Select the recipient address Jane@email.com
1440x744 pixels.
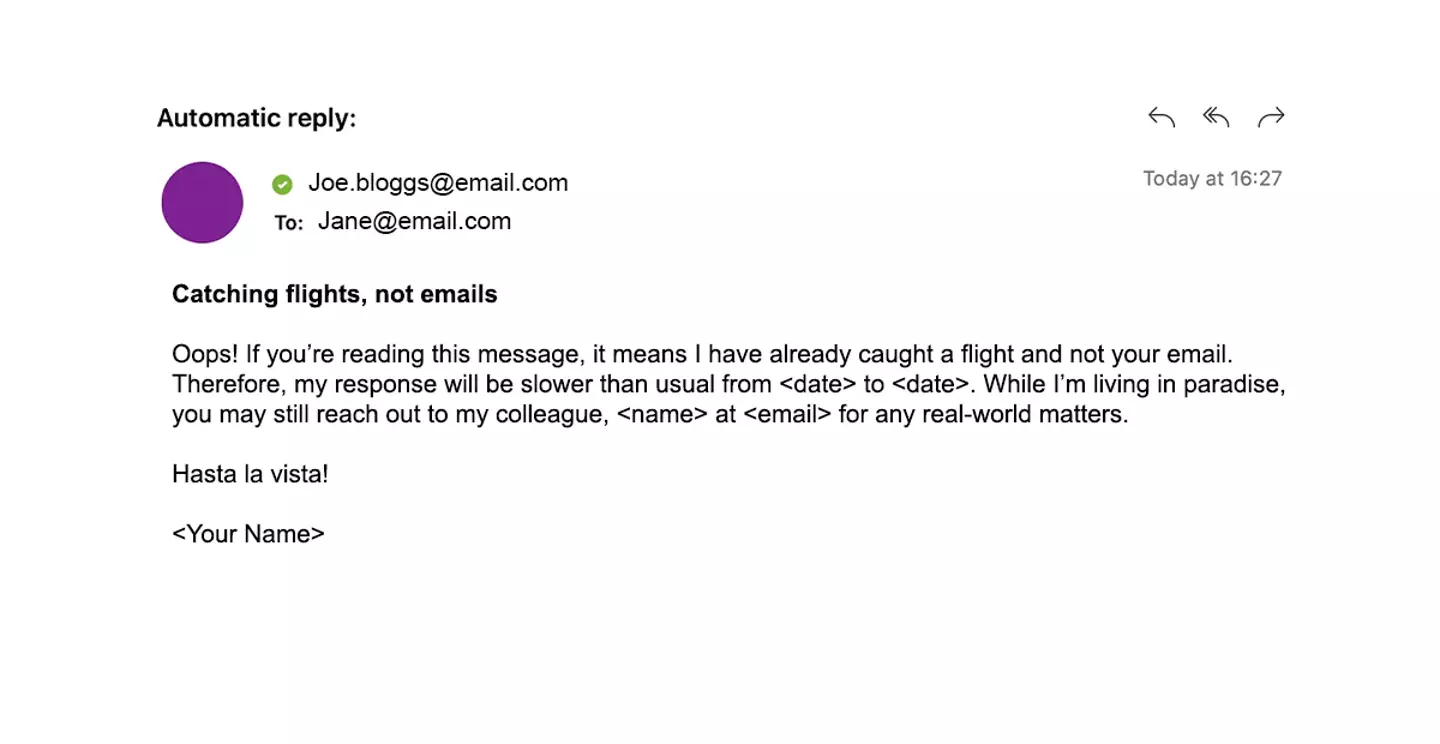coord(414,221)
